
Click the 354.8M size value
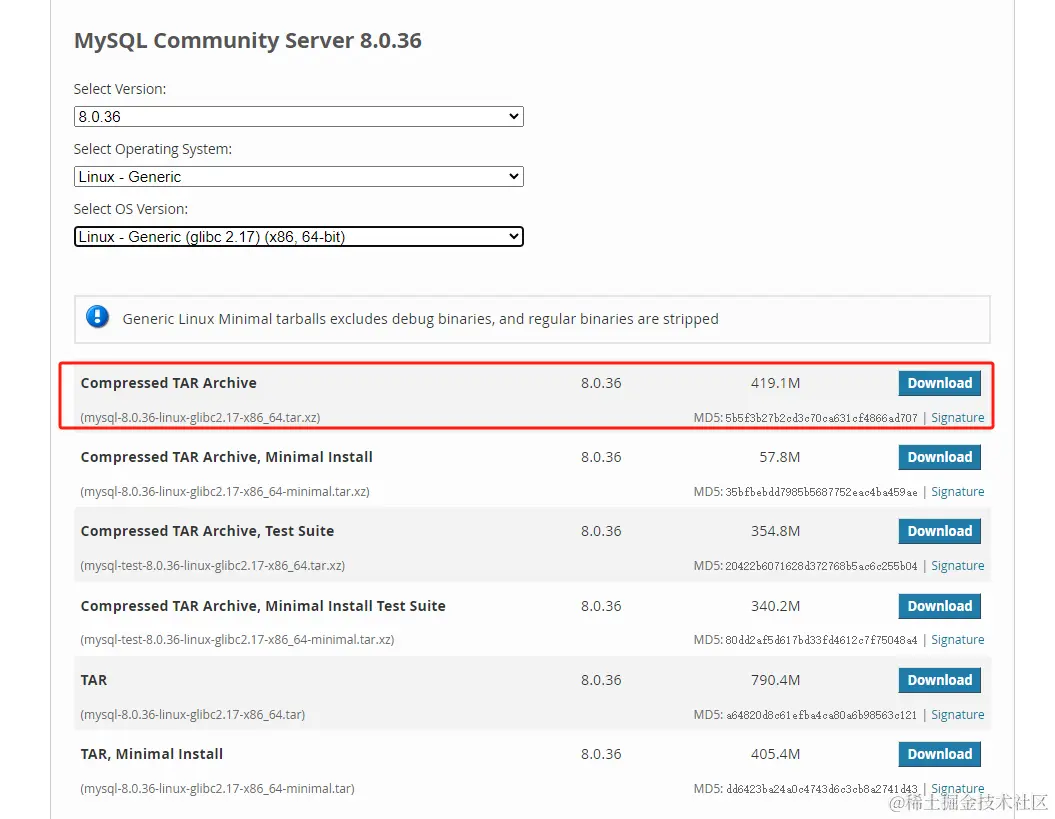pos(775,531)
